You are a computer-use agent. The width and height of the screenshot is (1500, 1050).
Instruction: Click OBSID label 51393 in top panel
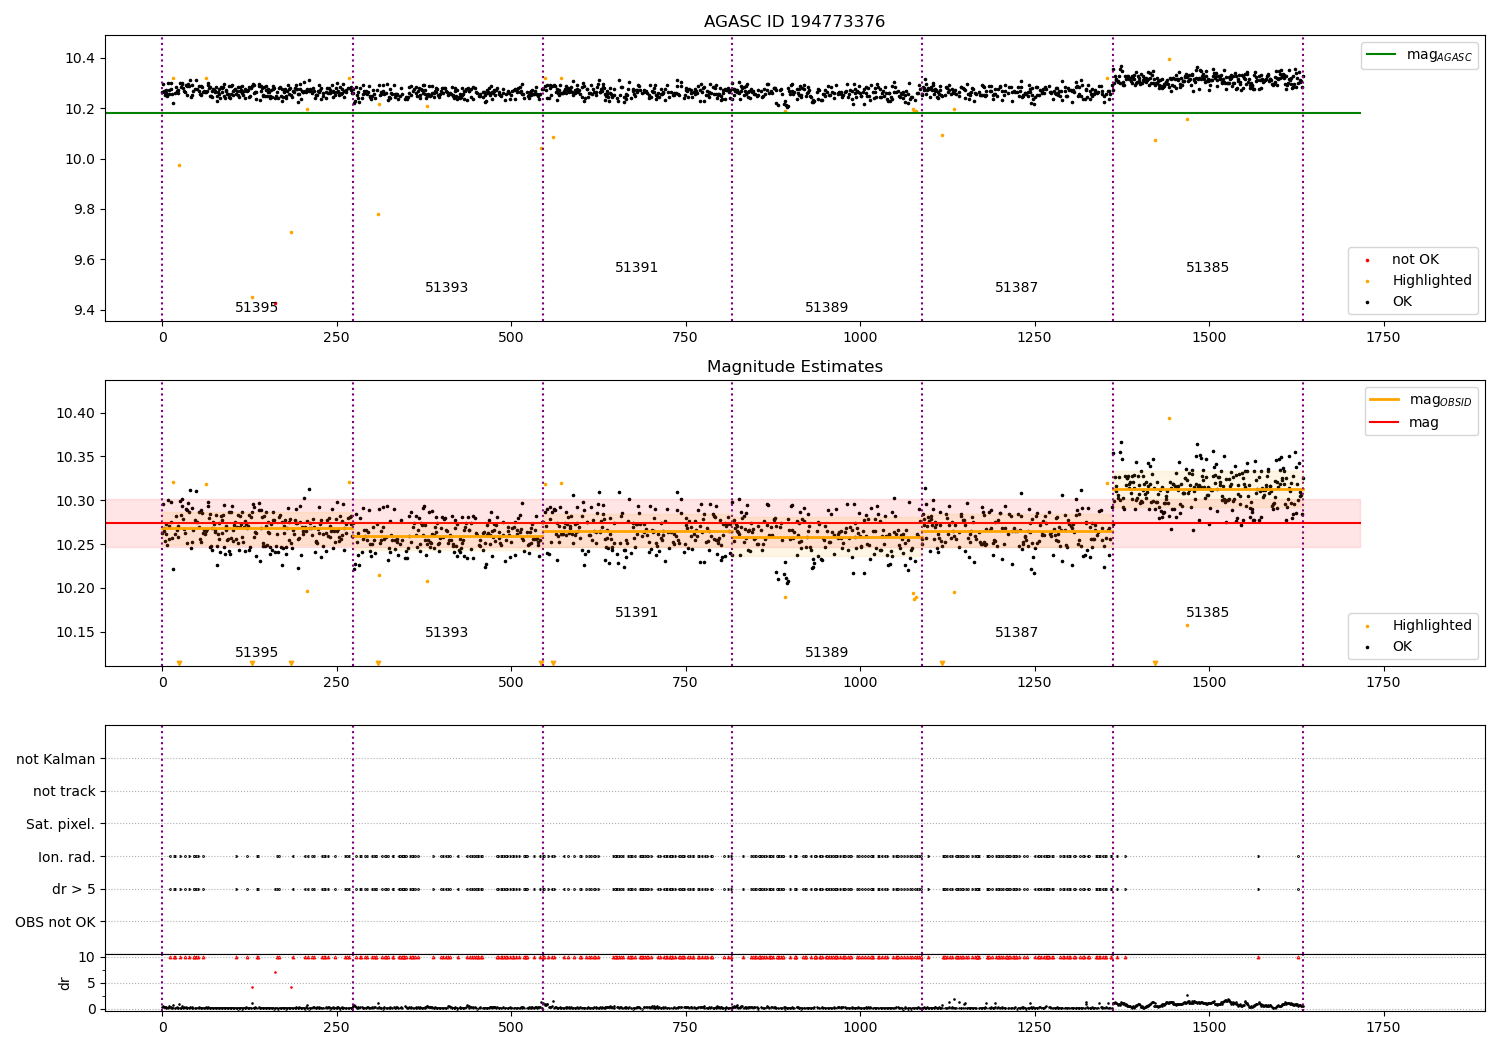pyautogui.click(x=446, y=288)
